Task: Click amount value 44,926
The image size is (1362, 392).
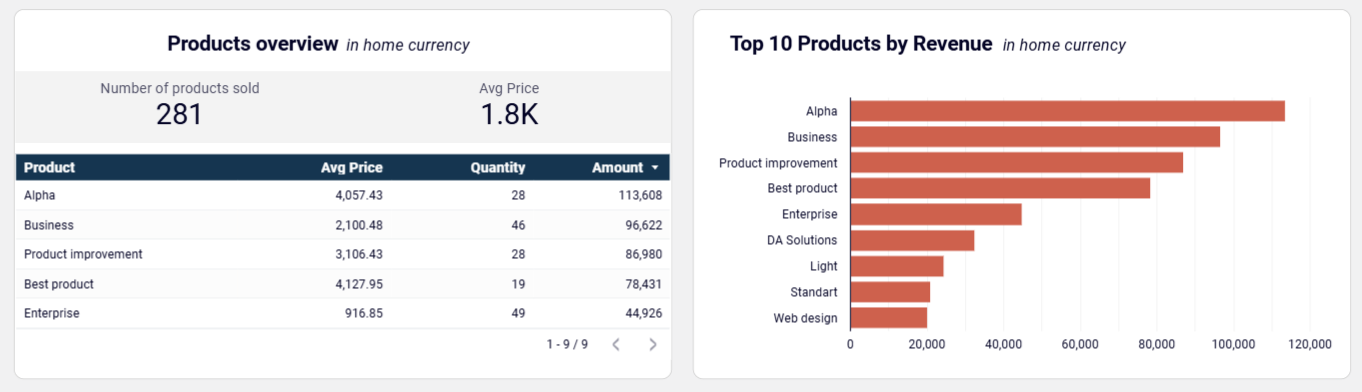Action: (643, 313)
